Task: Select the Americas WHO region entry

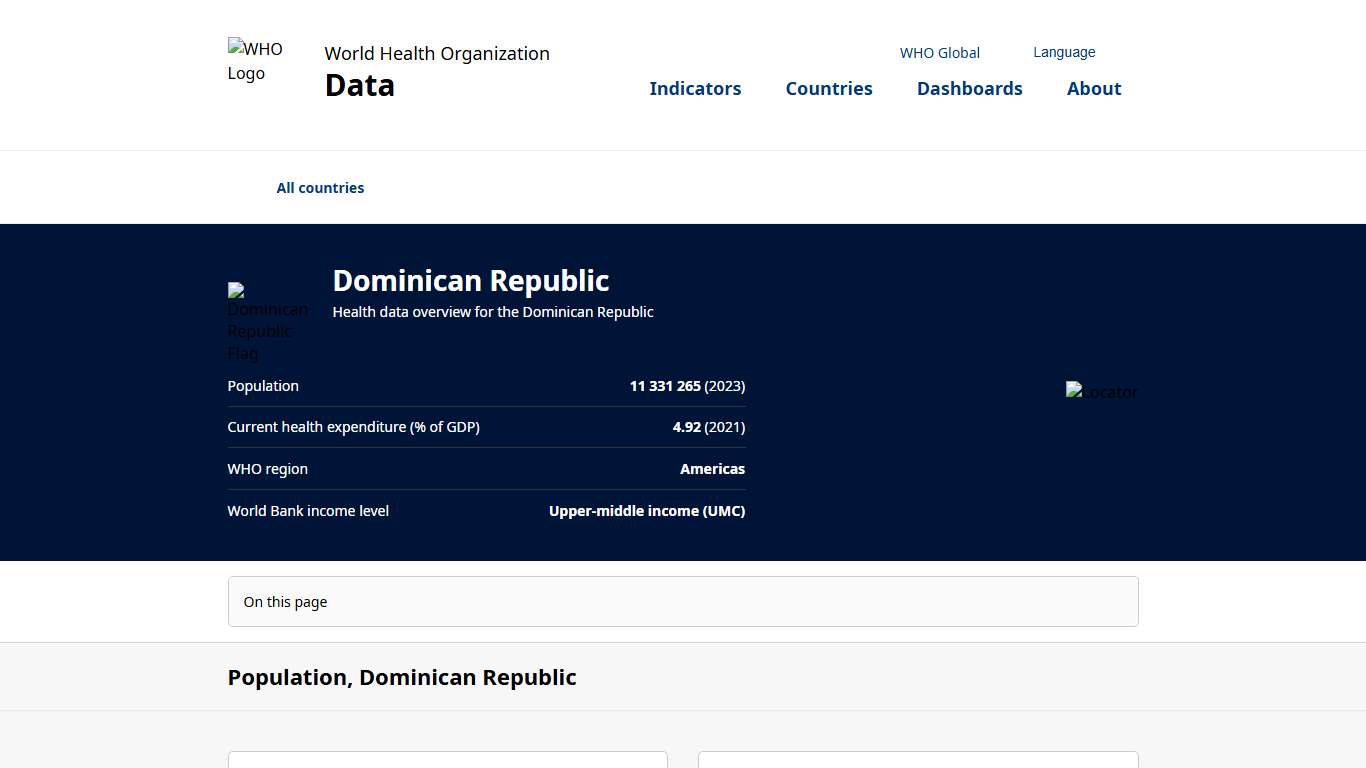Action: 712,468
